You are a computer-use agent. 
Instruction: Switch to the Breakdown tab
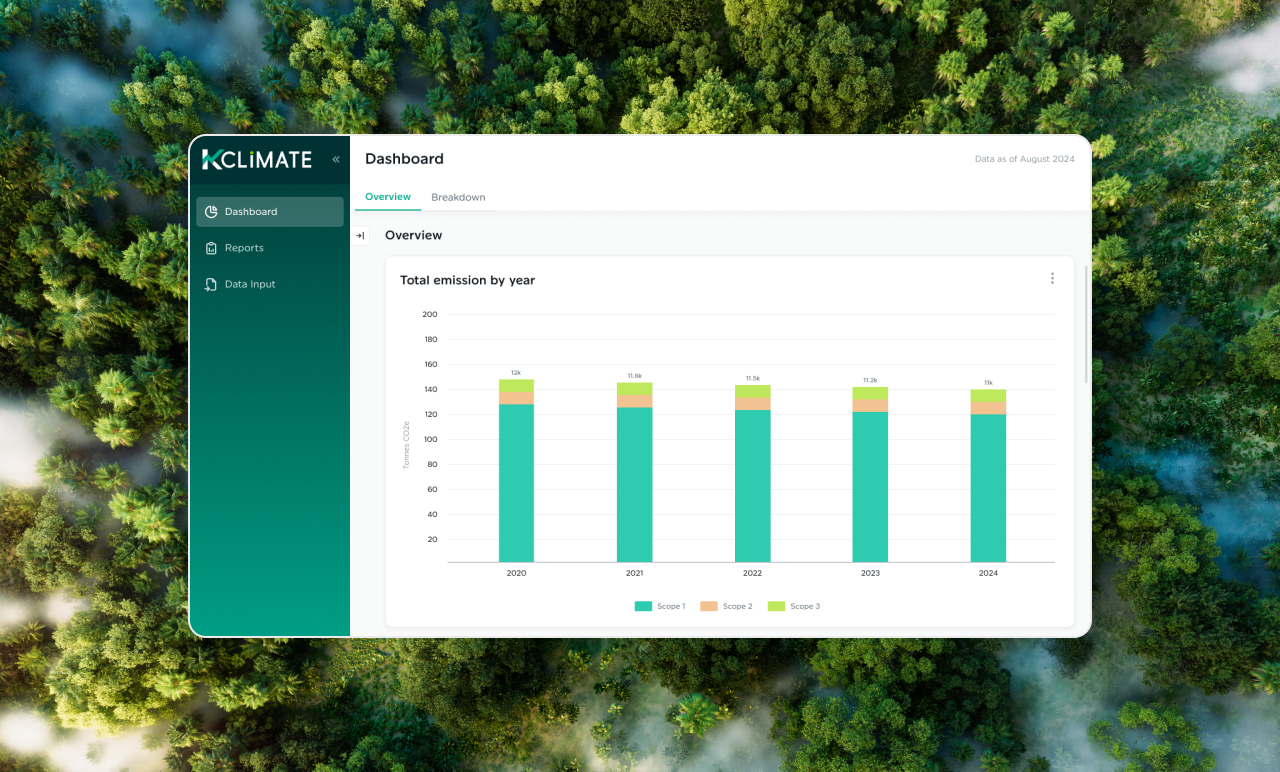coord(458,197)
